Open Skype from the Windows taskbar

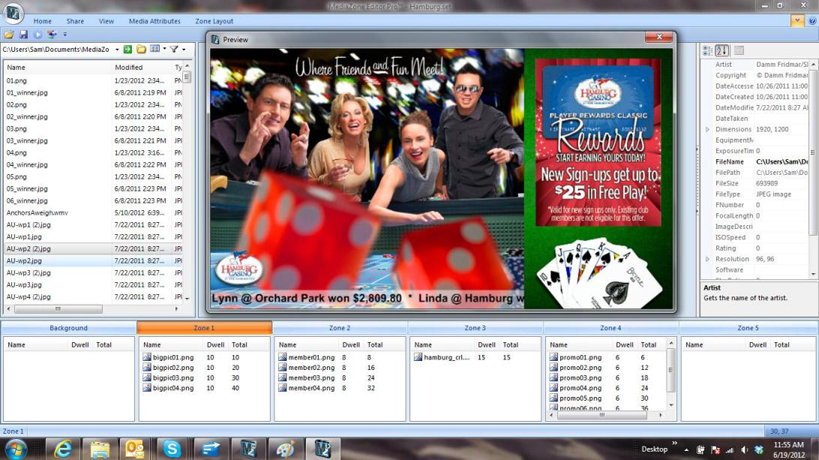[x=172, y=449]
